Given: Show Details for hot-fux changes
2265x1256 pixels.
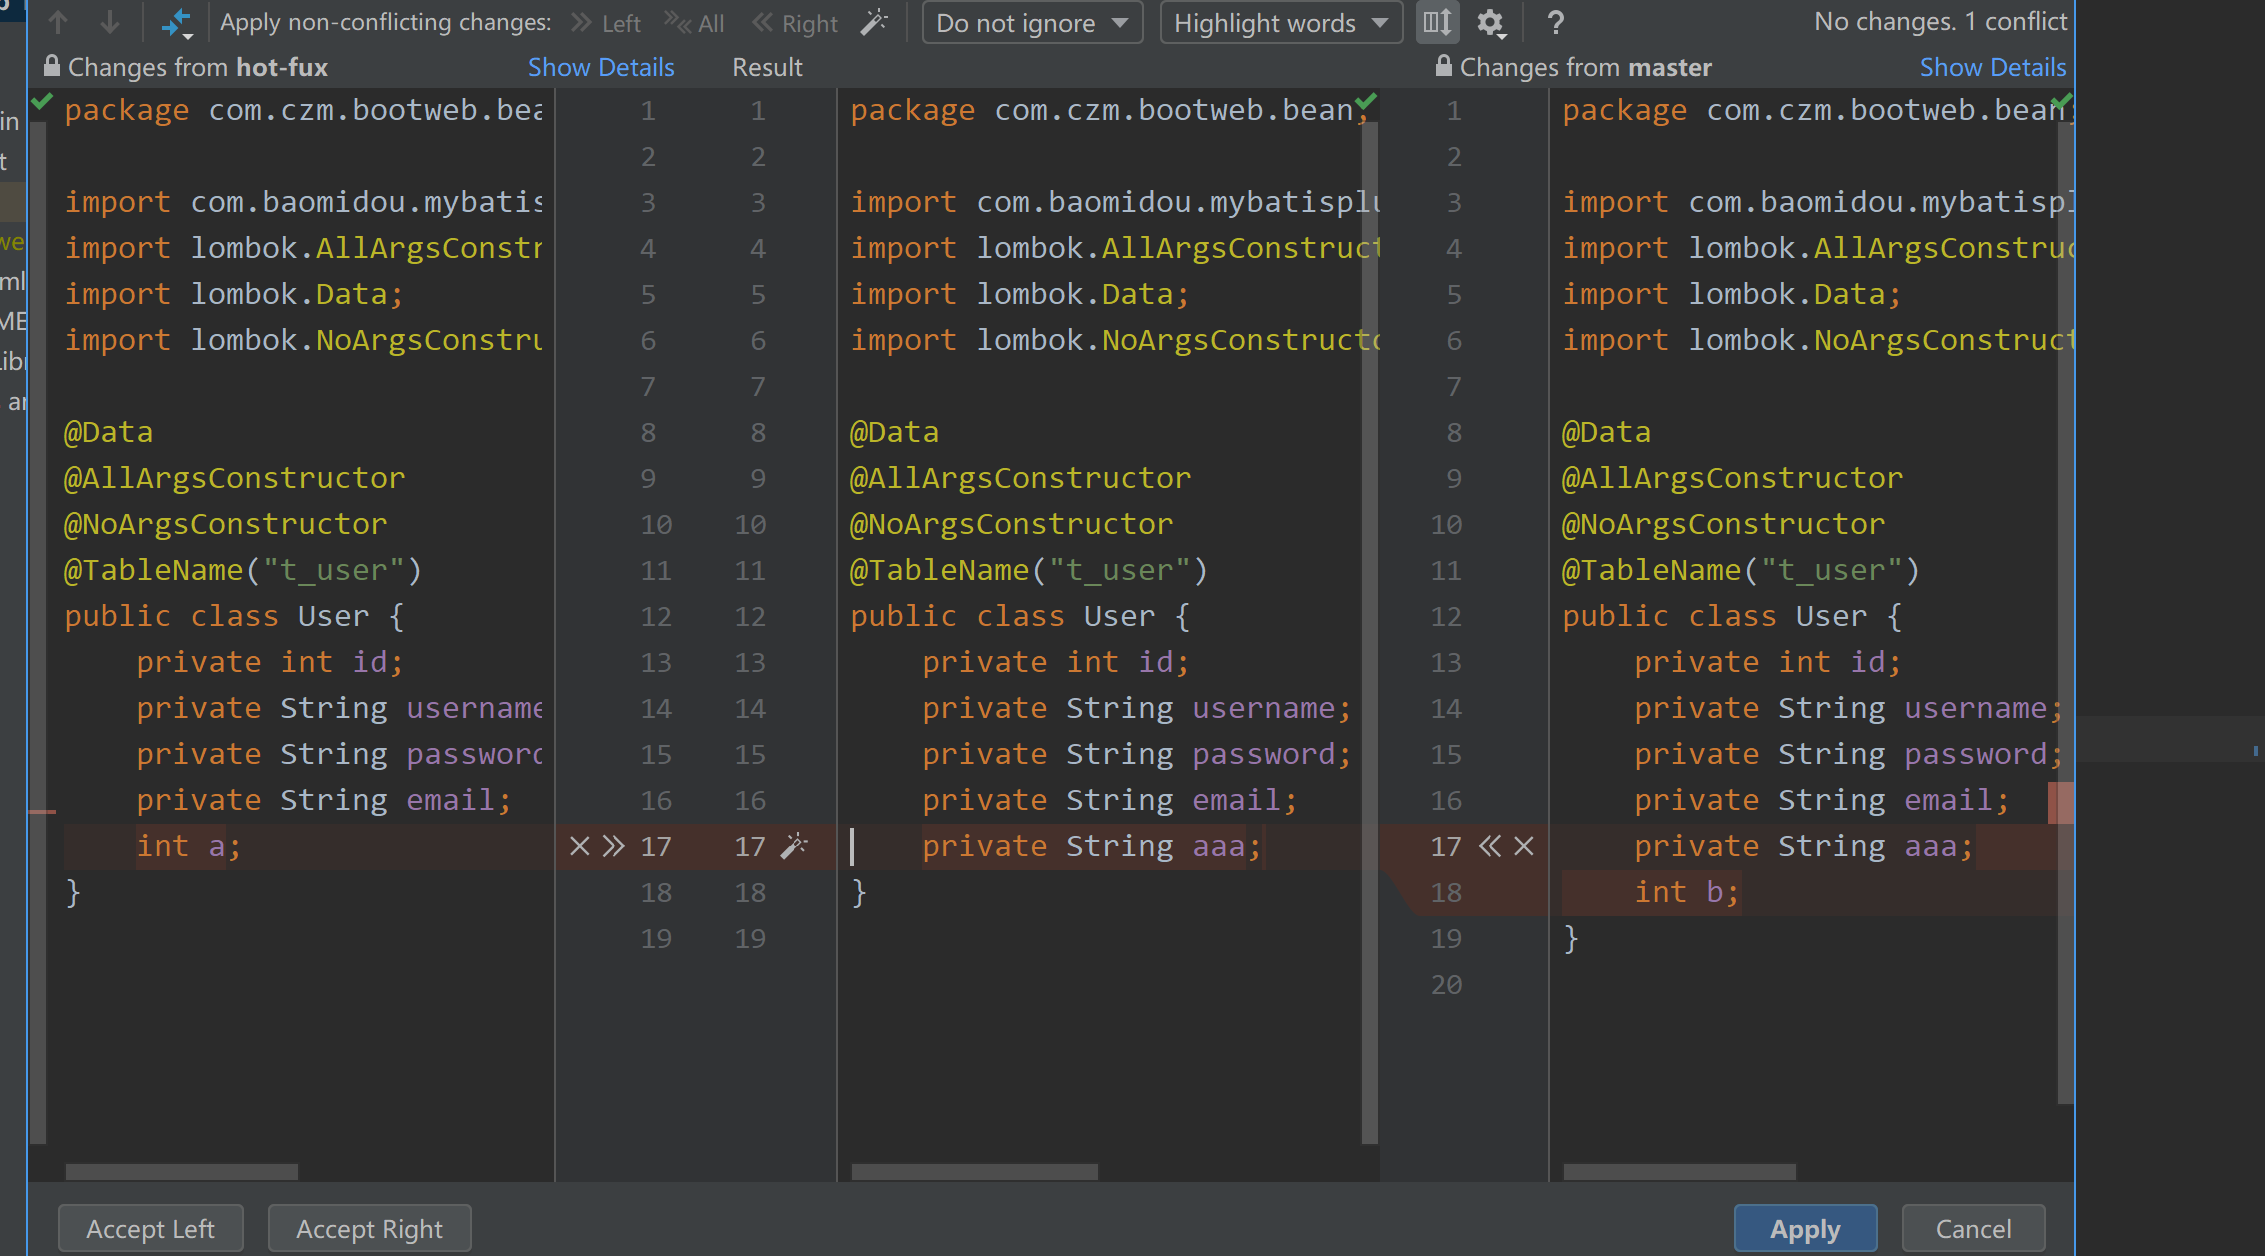Looking at the screenshot, I should [x=601, y=67].
